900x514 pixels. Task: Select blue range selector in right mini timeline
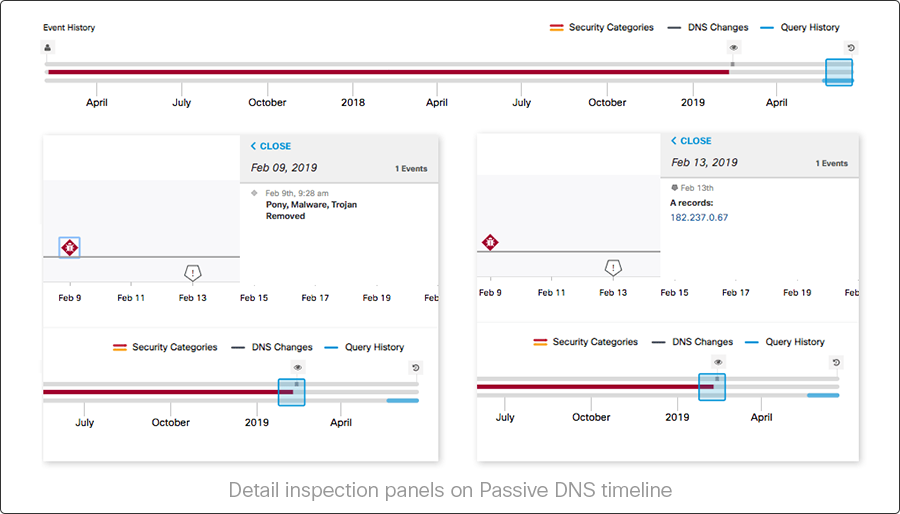[x=712, y=387]
